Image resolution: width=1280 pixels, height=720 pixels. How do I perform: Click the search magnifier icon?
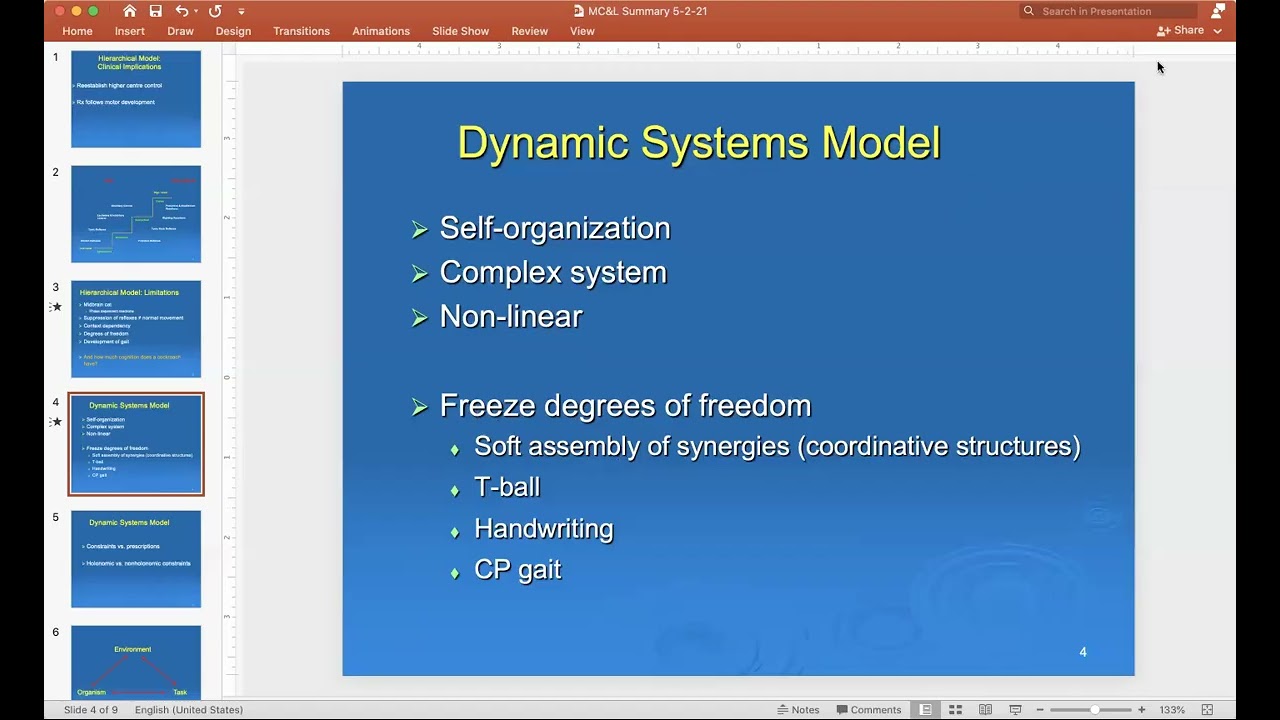coord(1029,11)
